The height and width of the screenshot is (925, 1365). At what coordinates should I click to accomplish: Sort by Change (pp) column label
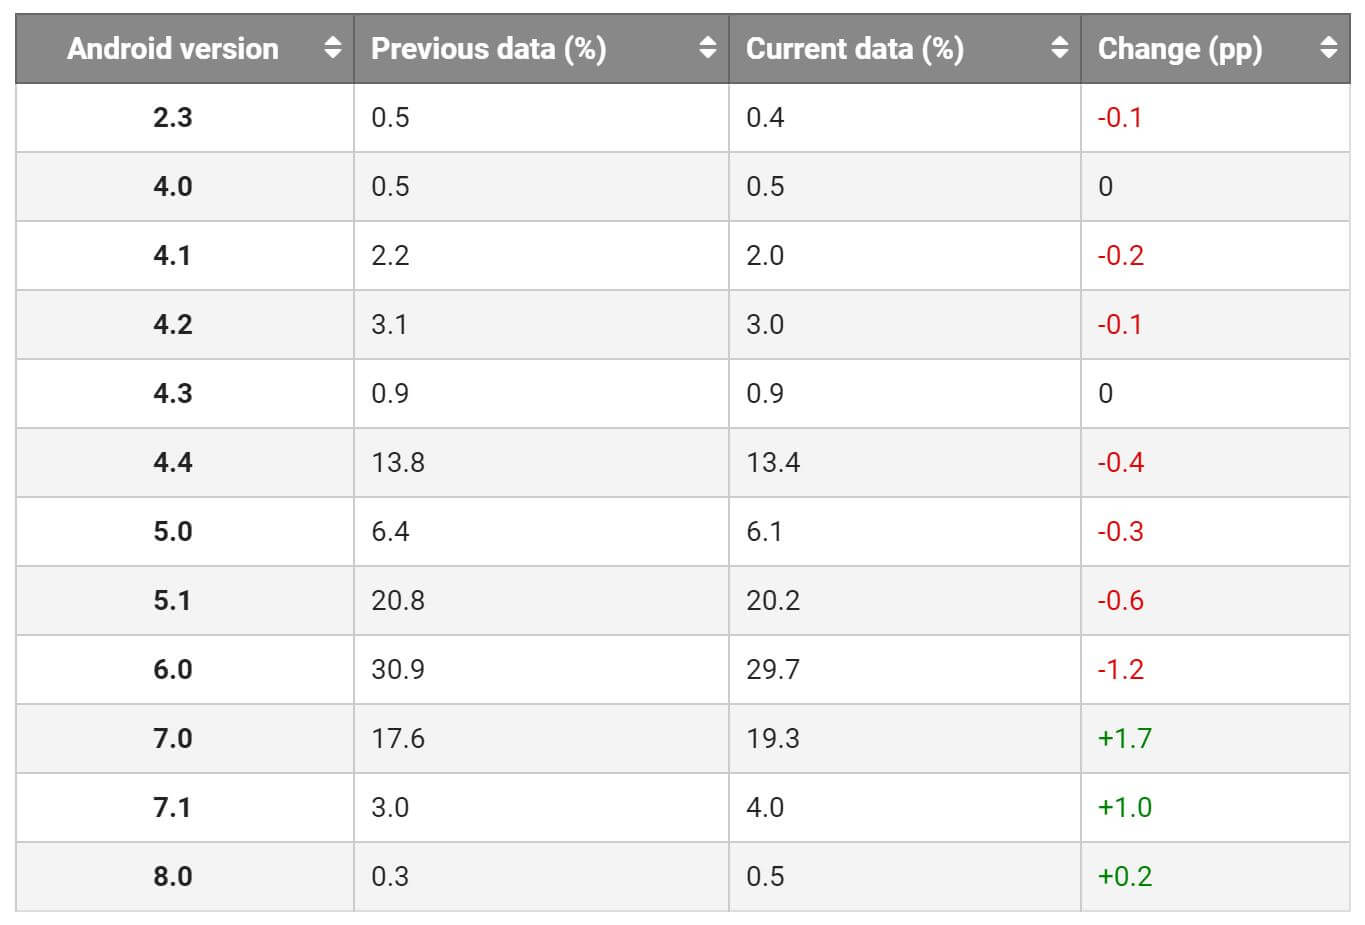click(x=1180, y=48)
